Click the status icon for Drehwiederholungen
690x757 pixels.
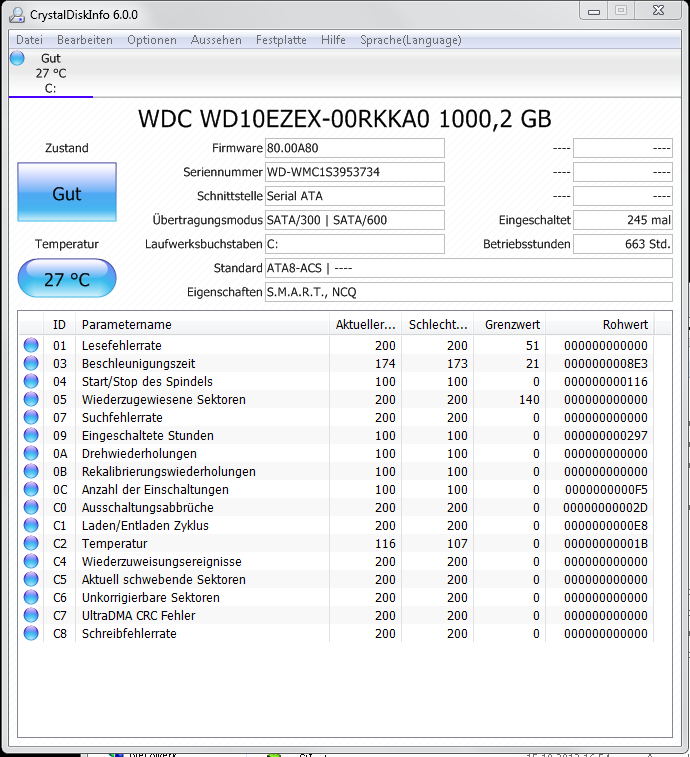click(x=31, y=453)
